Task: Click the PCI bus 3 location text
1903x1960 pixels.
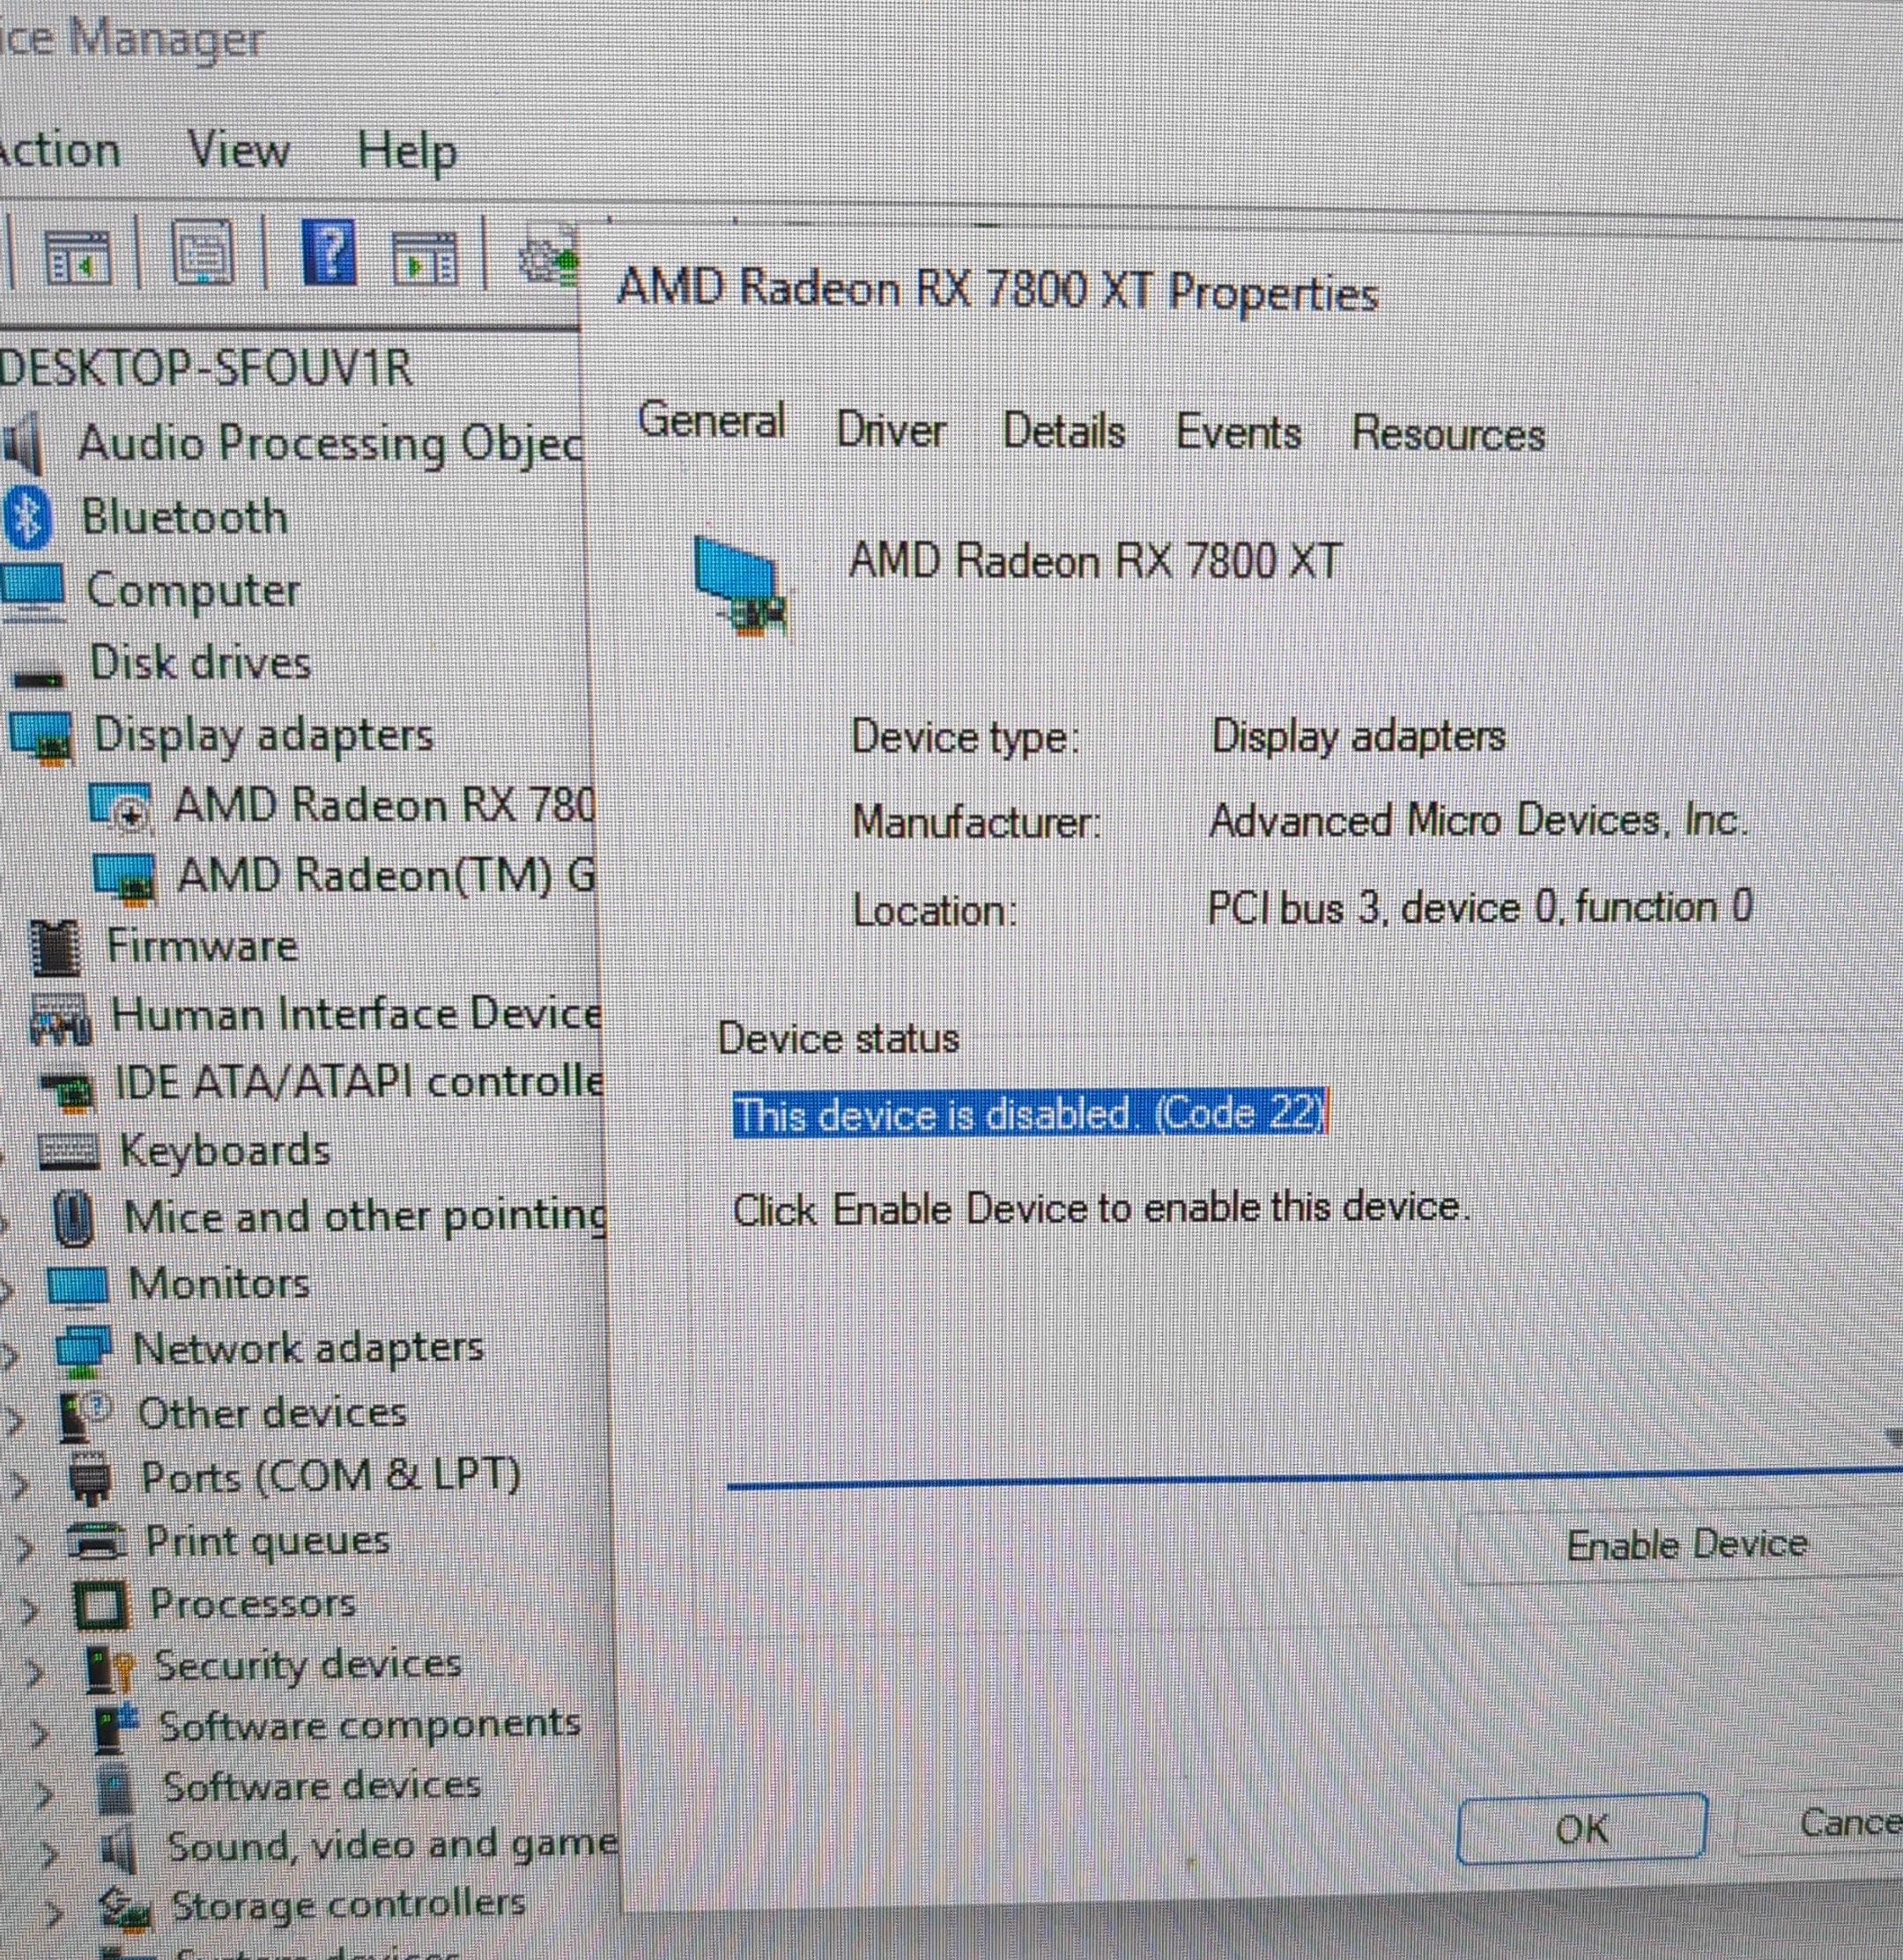Action: click(x=1479, y=908)
